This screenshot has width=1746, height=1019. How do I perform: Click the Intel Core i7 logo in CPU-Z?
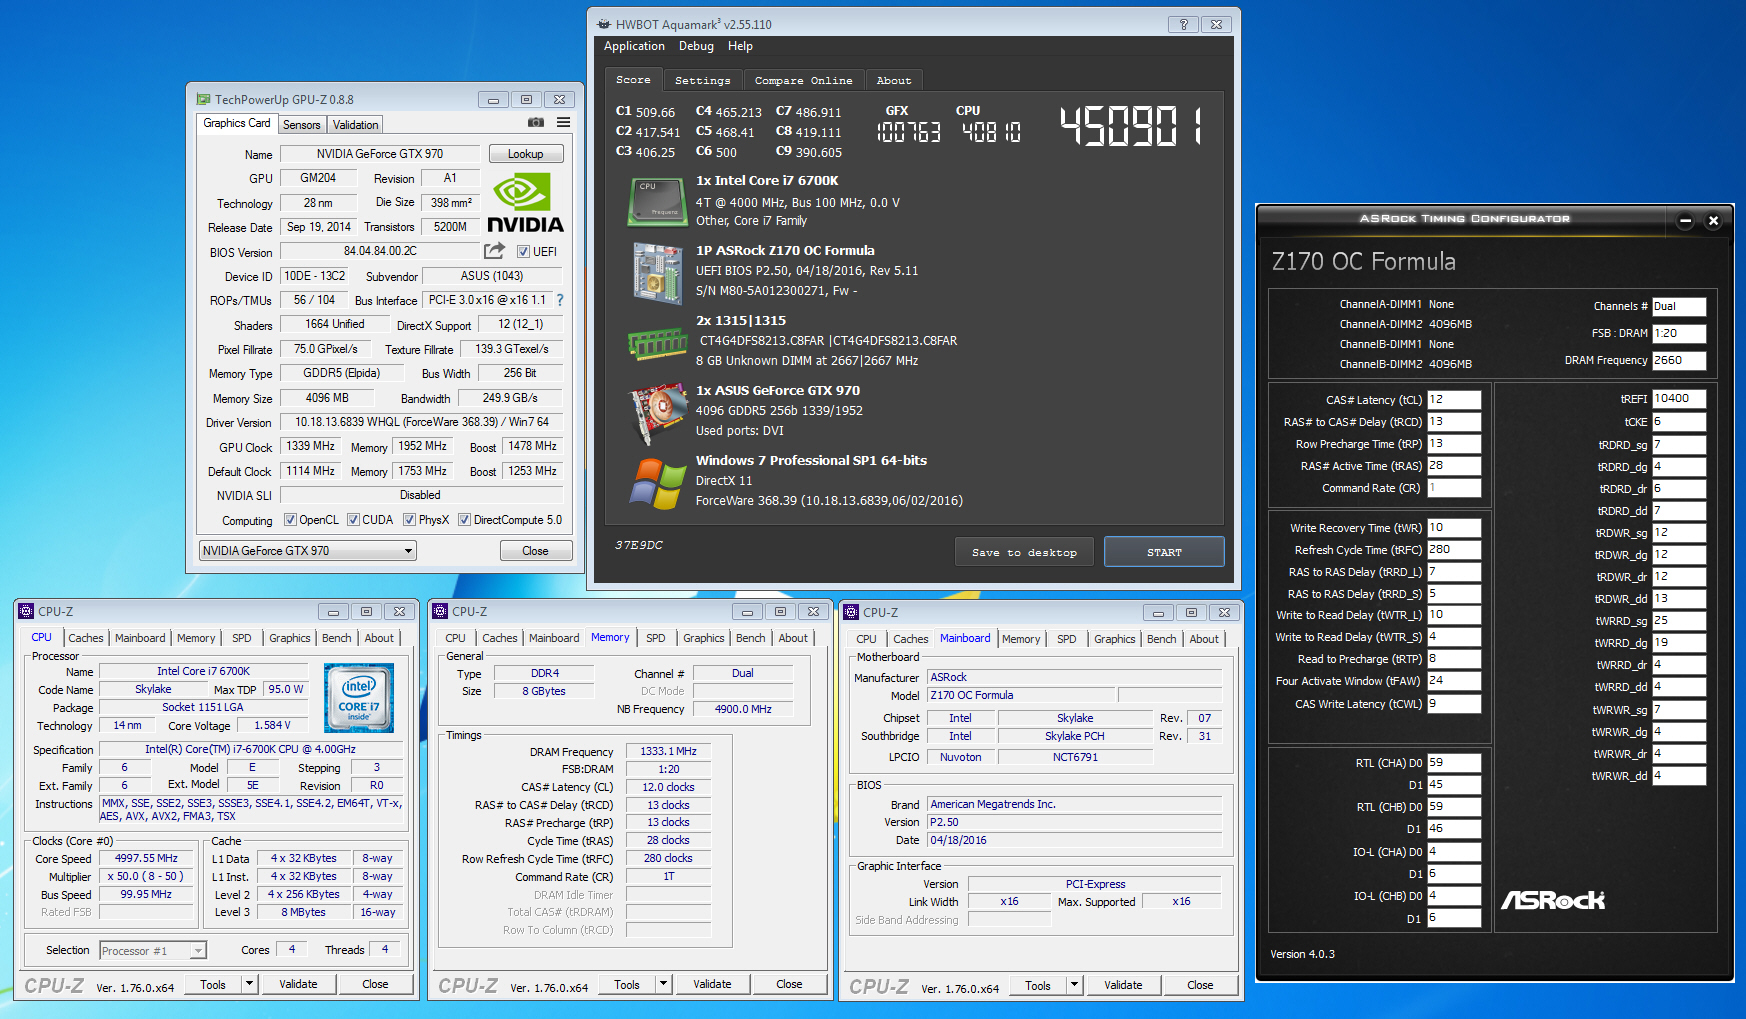click(x=359, y=698)
